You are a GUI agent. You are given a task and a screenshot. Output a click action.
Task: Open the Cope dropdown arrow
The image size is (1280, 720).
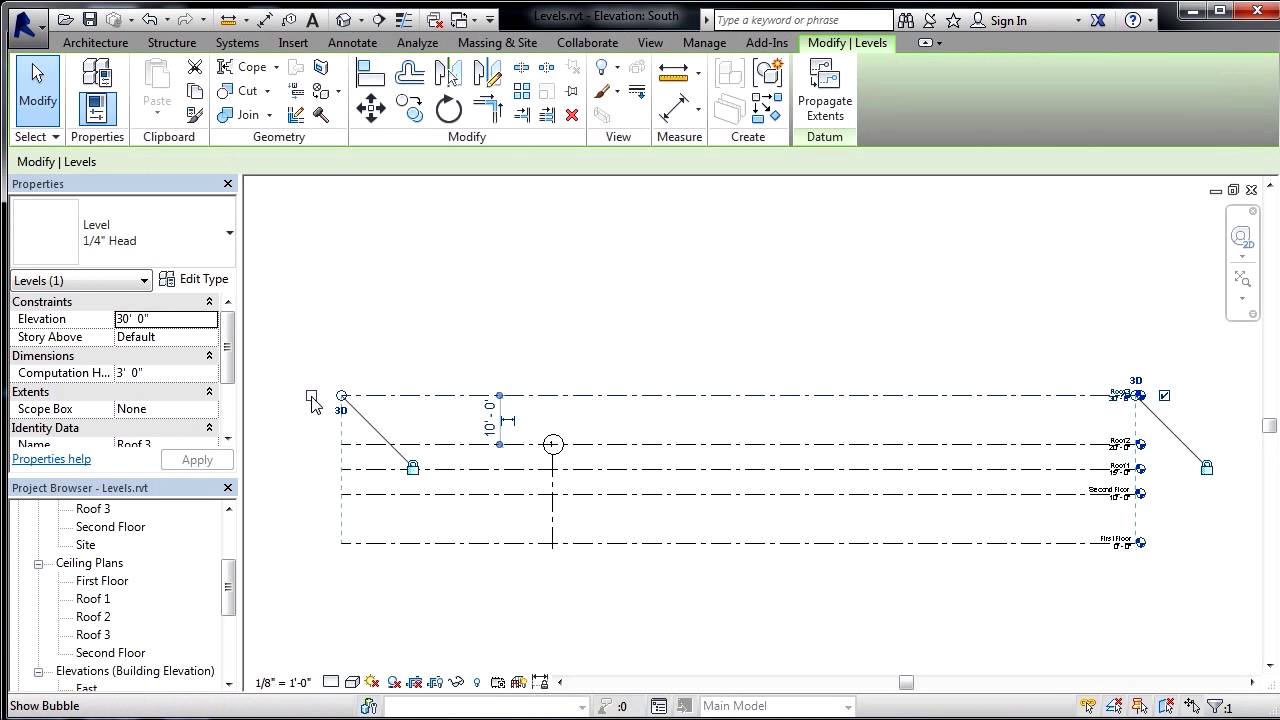(276, 67)
